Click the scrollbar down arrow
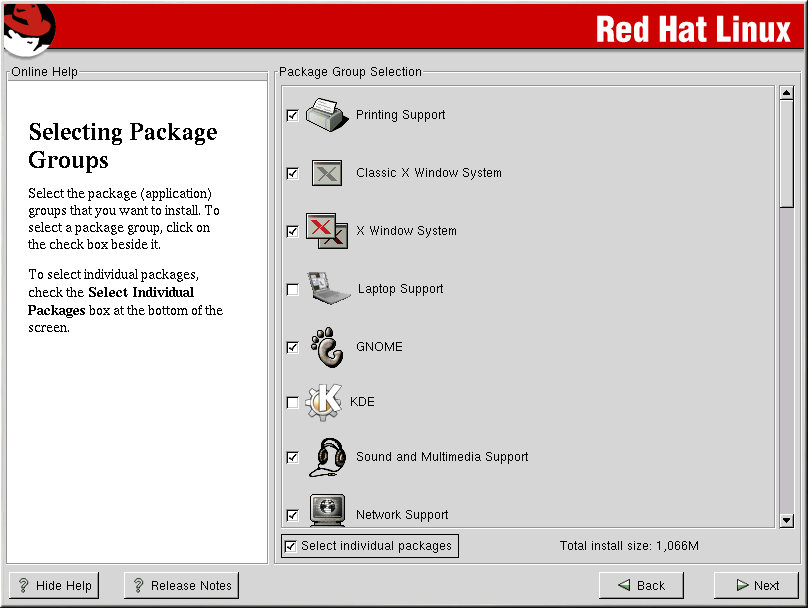This screenshot has height=608, width=808. 786,520
